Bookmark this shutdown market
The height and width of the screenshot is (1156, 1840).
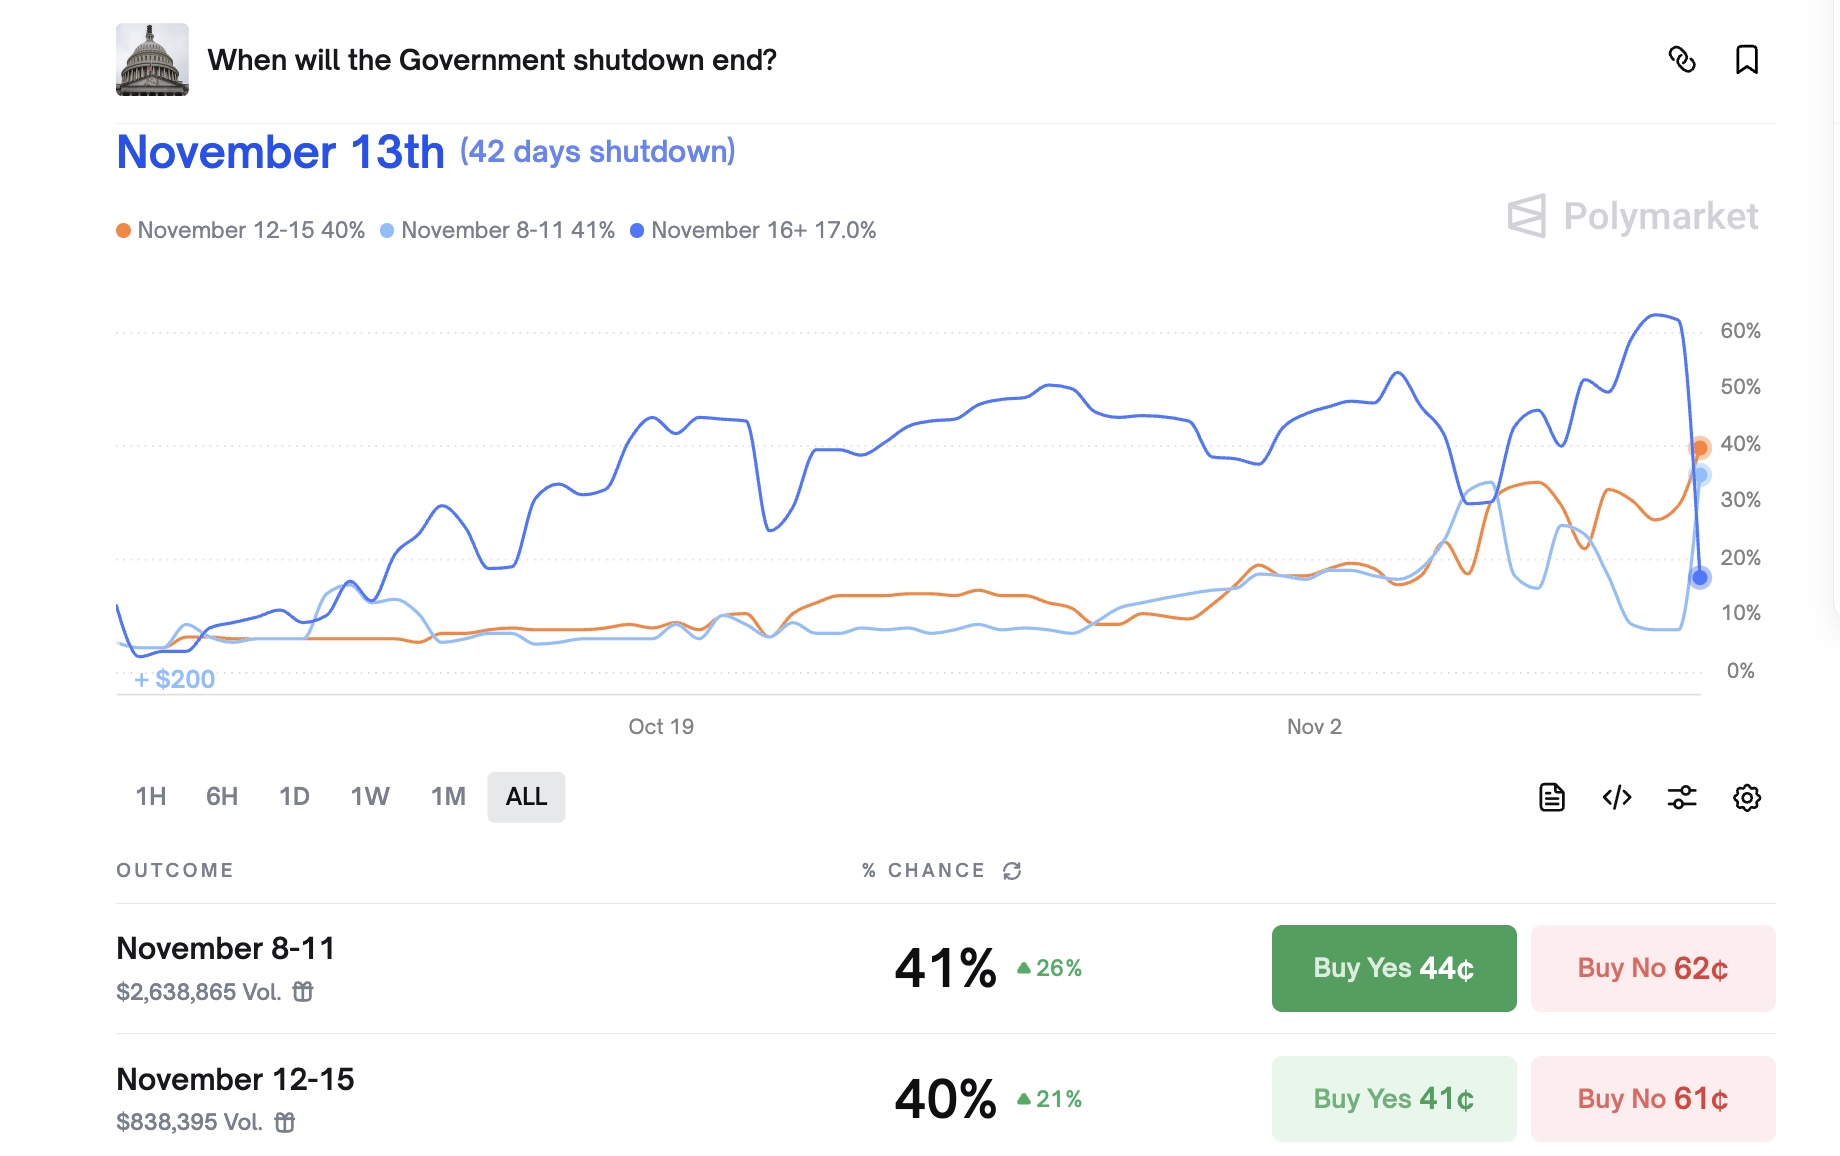1746,60
